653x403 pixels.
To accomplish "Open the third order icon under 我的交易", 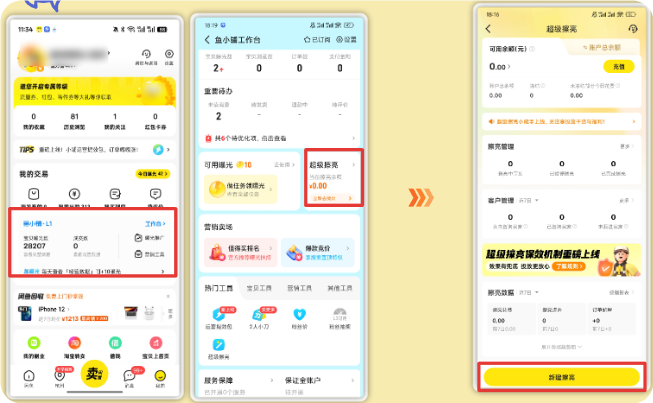I will pos(115,194).
